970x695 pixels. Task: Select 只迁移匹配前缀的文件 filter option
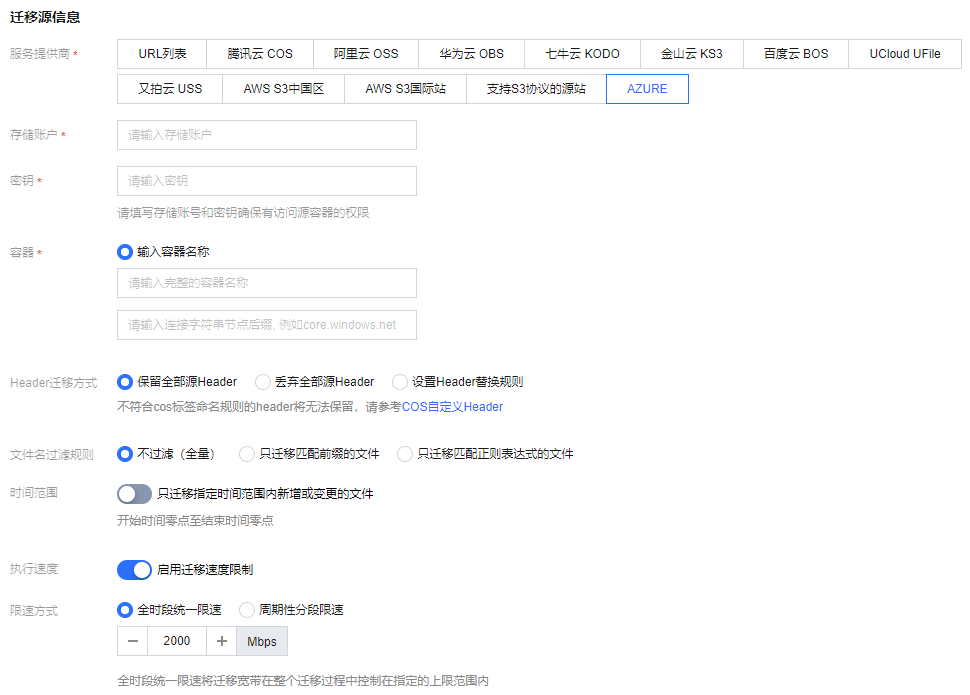point(247,454)
